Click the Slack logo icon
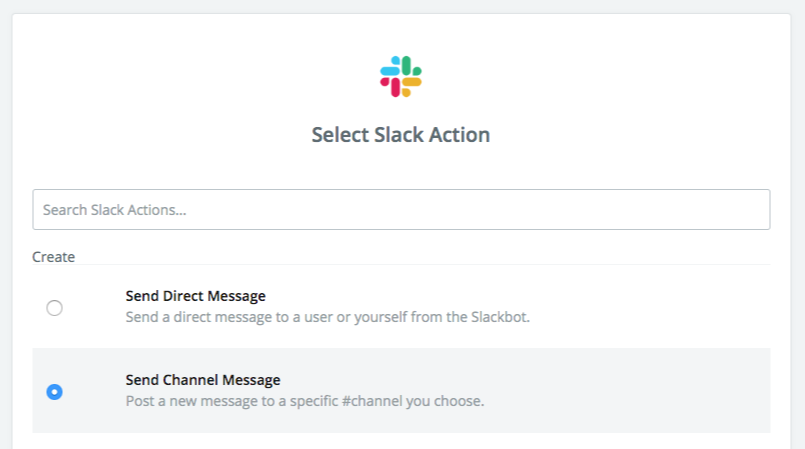Screen dimensions: 805x449 coord(401,77)
